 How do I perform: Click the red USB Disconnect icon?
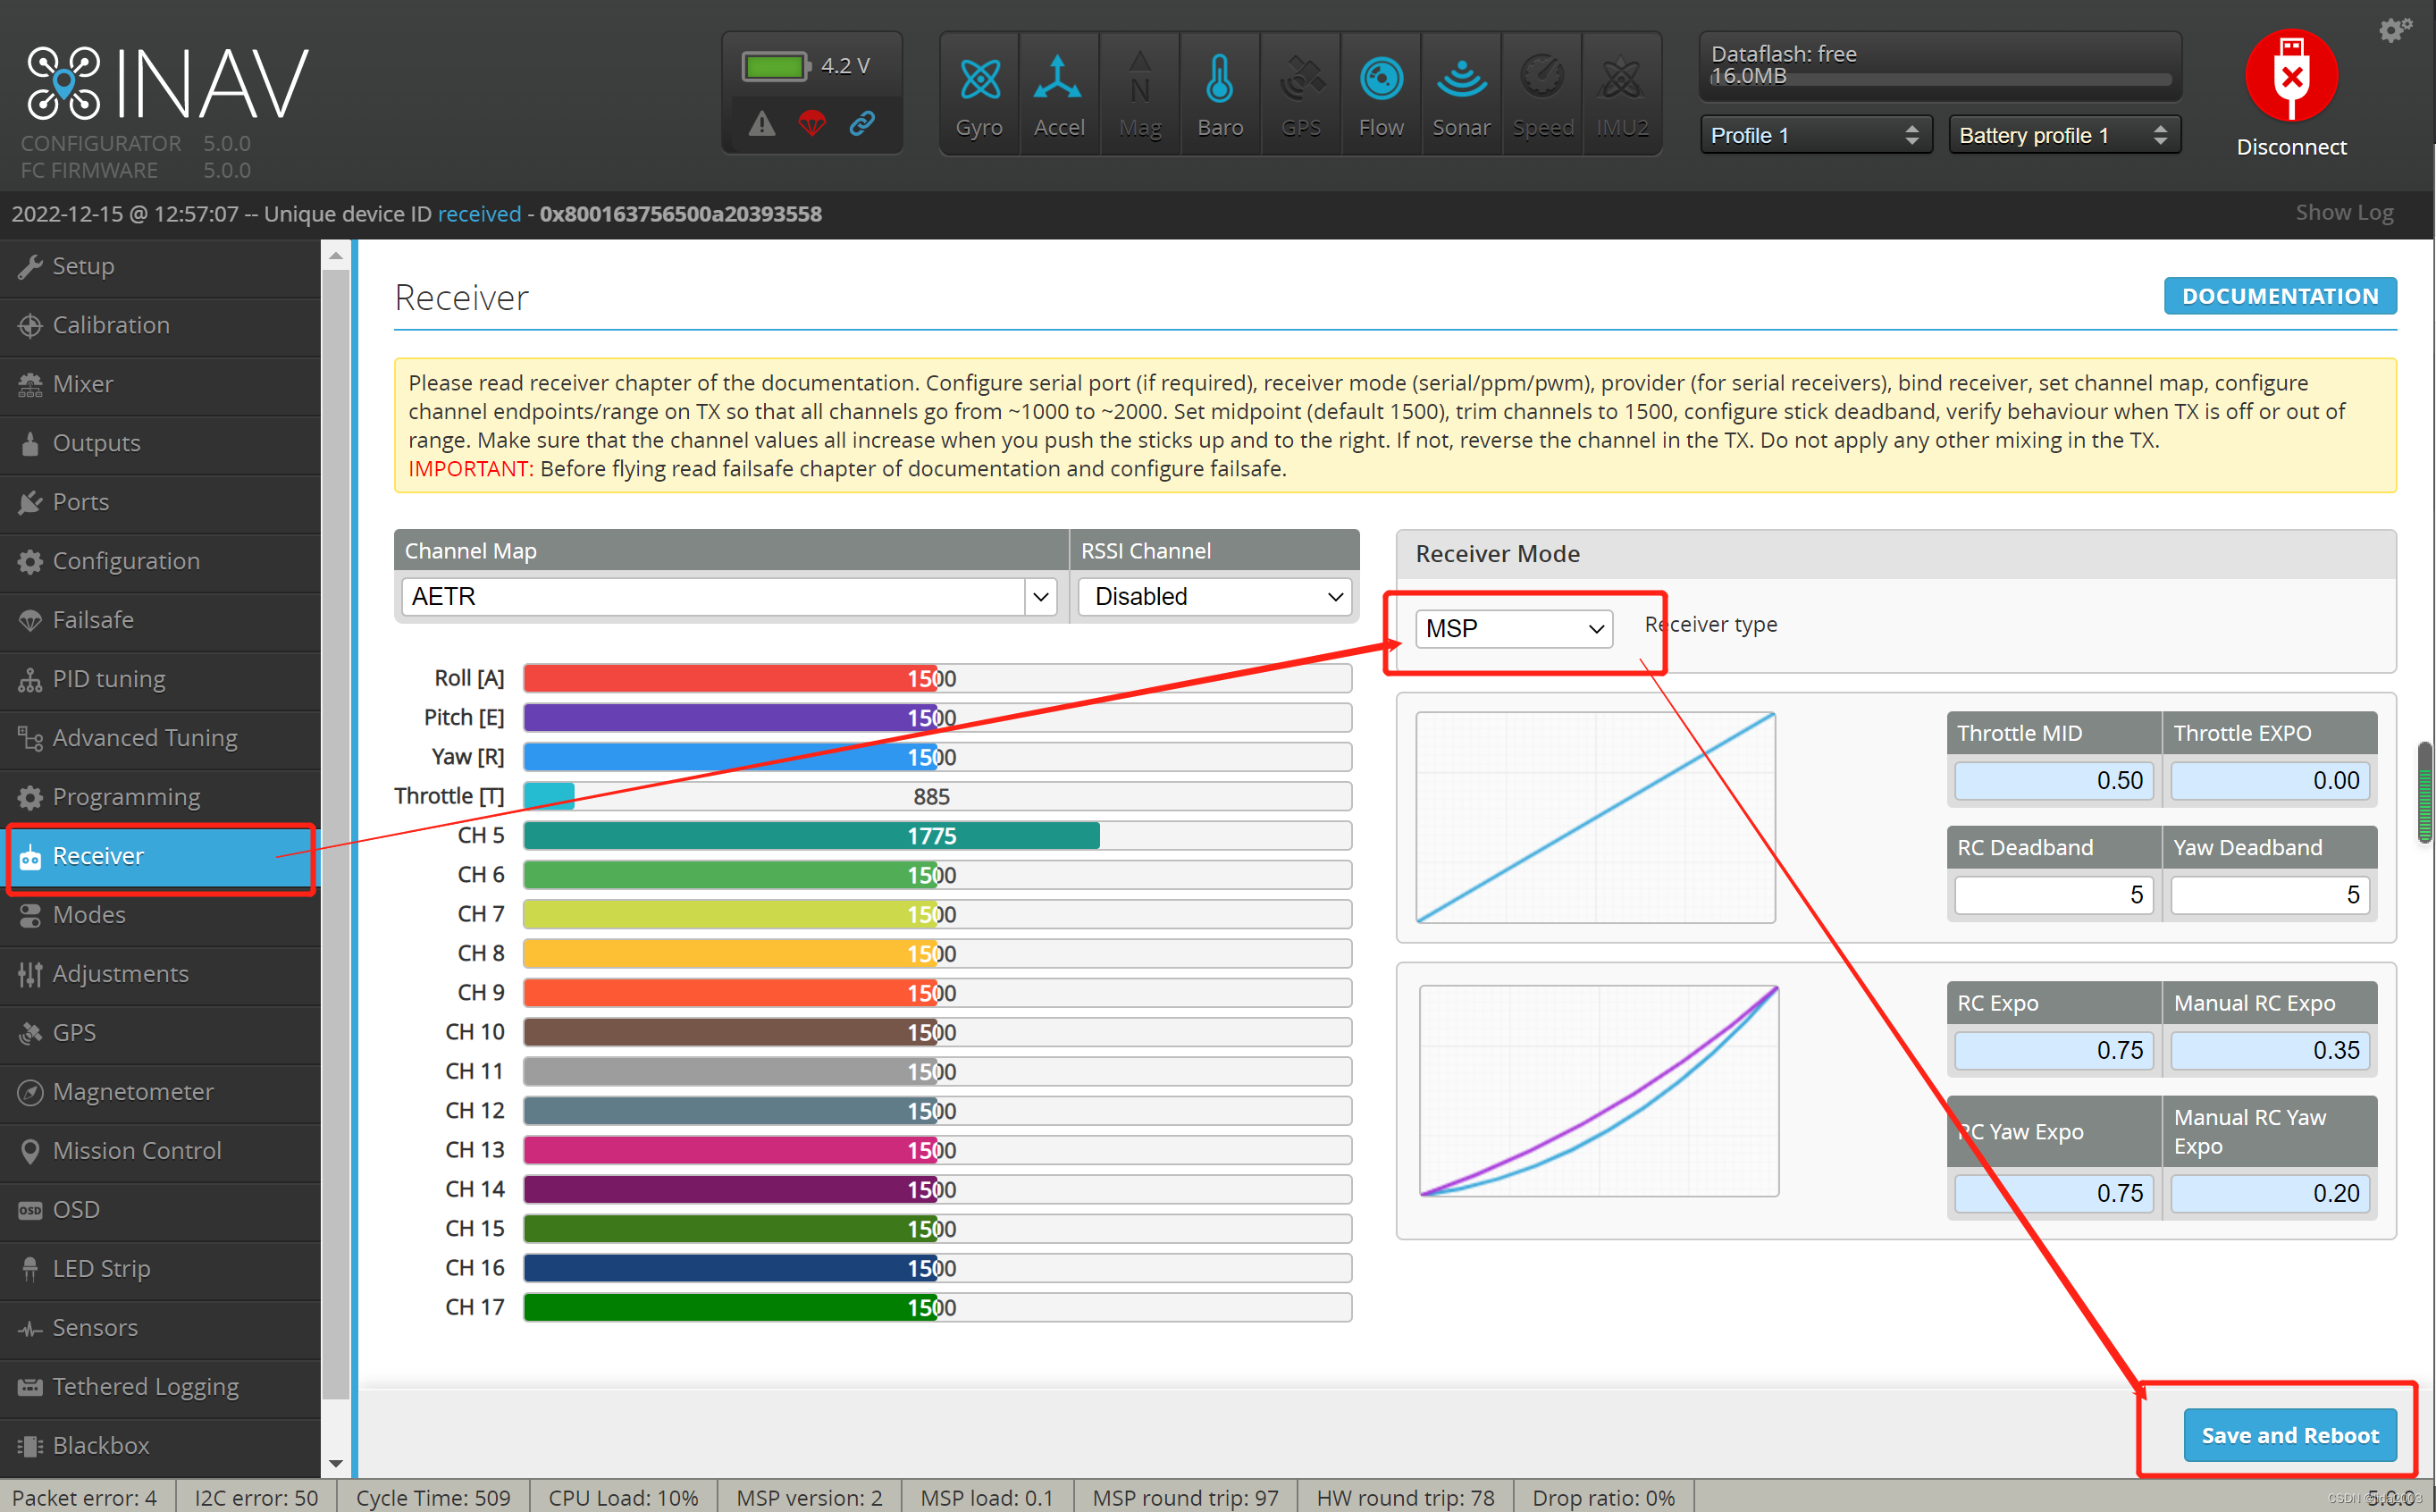pyautogui.click(x=2291, y=76)
